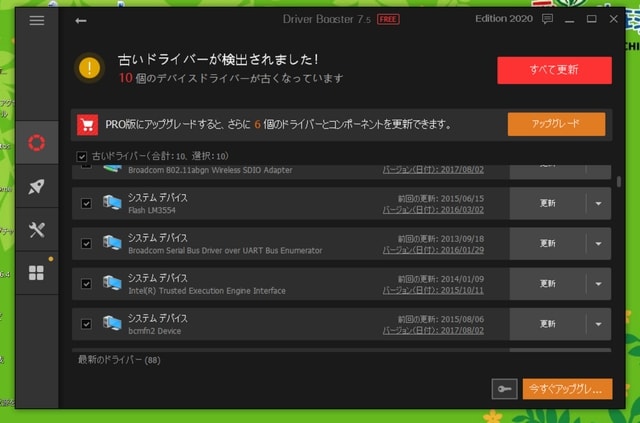Click 今すぐアップグレ... button
The width and height of the screenshot is (640, 423).
[x=567, y=389]
